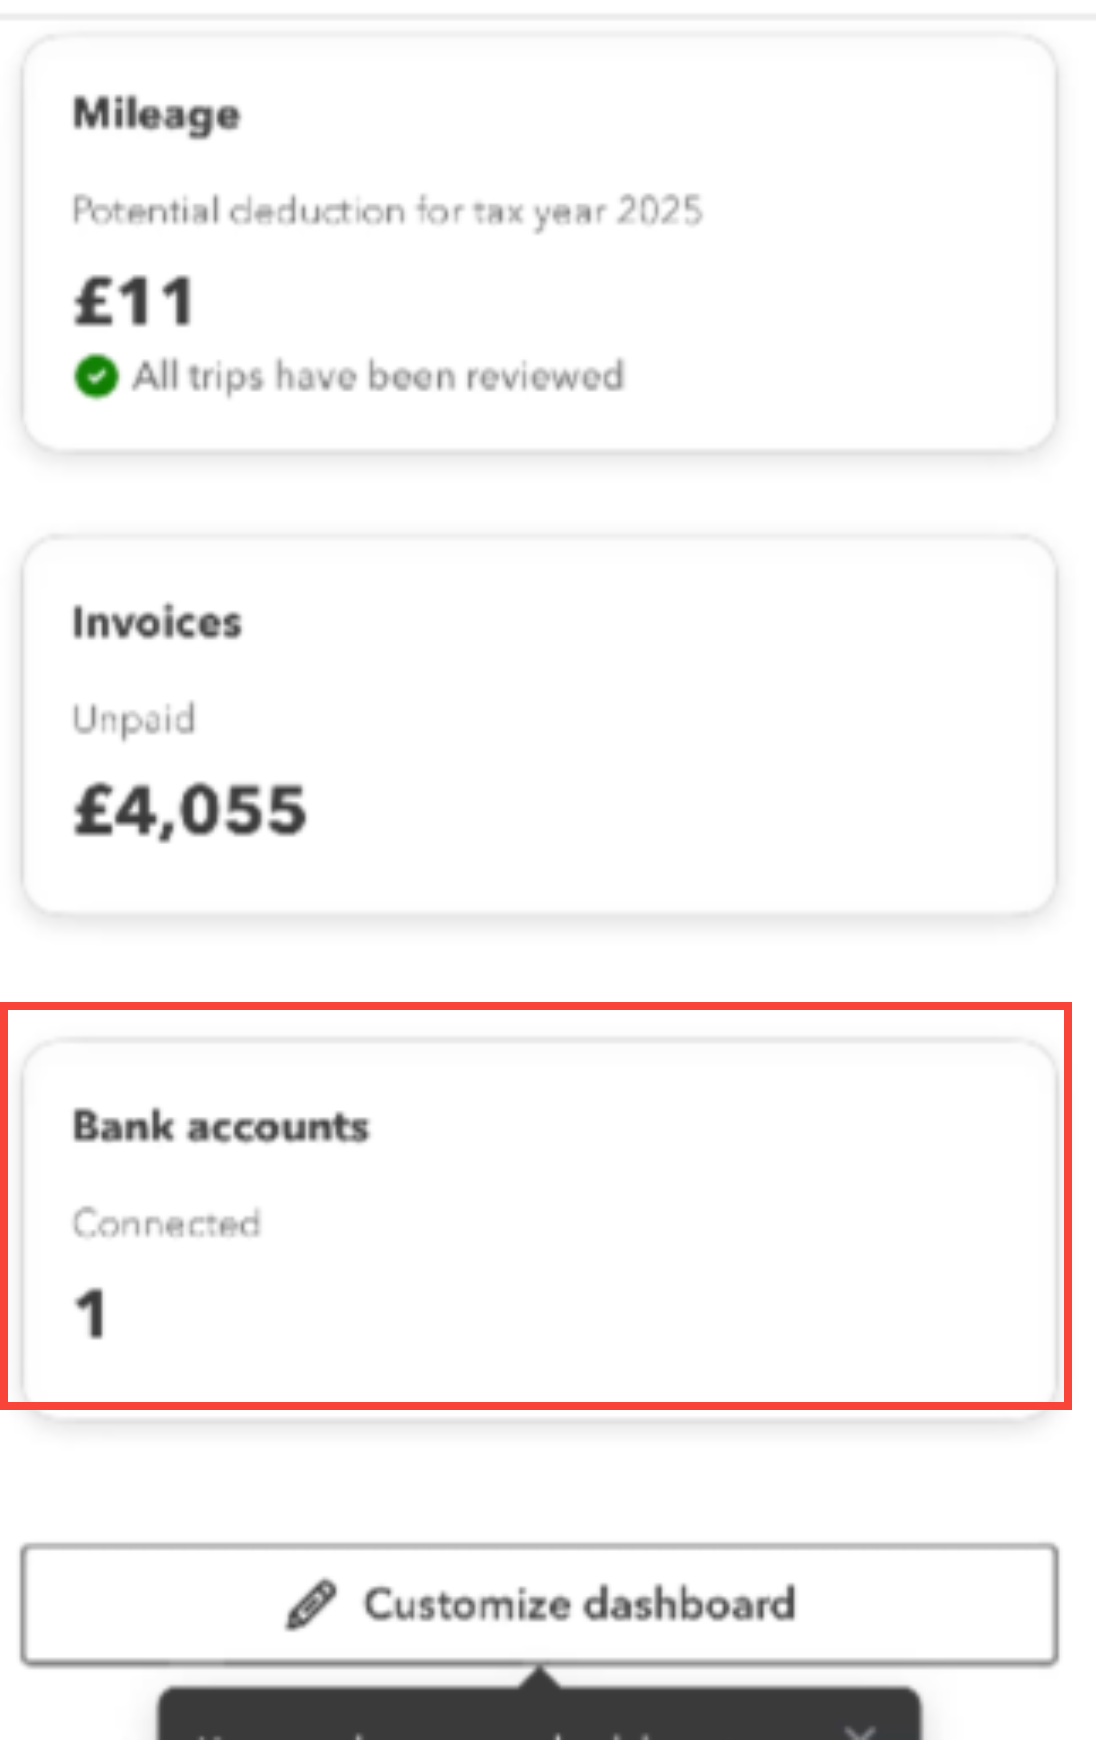Click the connected bank accounts count 1

(x=91, y=1313)
